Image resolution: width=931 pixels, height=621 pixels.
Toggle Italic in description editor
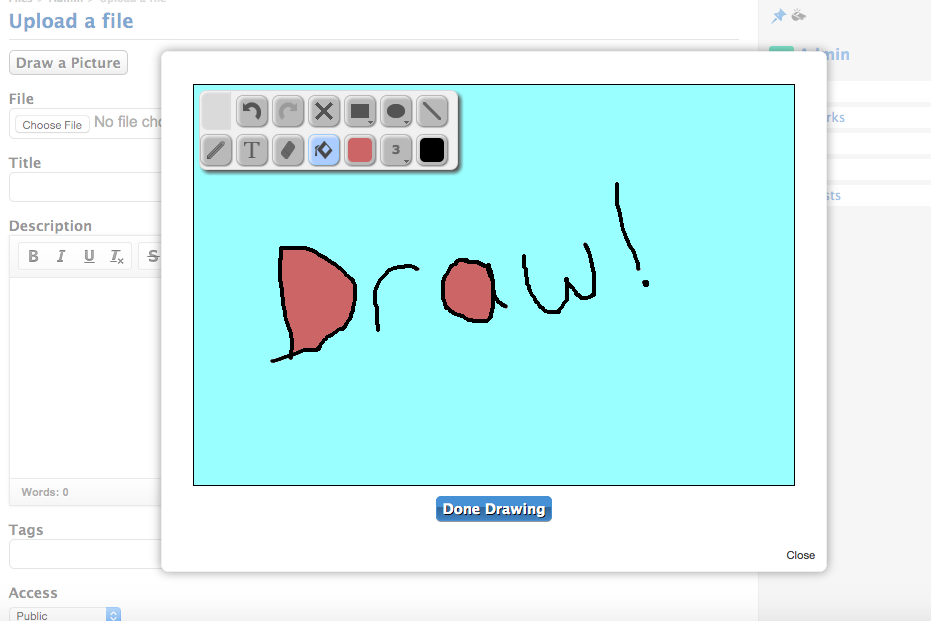61,256
